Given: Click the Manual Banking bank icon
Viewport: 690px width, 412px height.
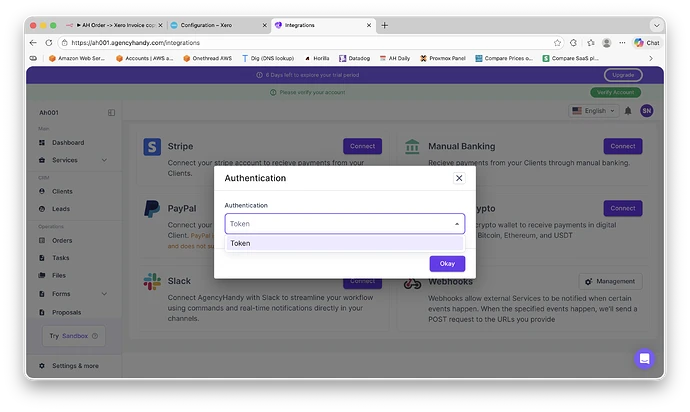Looking at the screenshot, I should [x=411, y=148].
